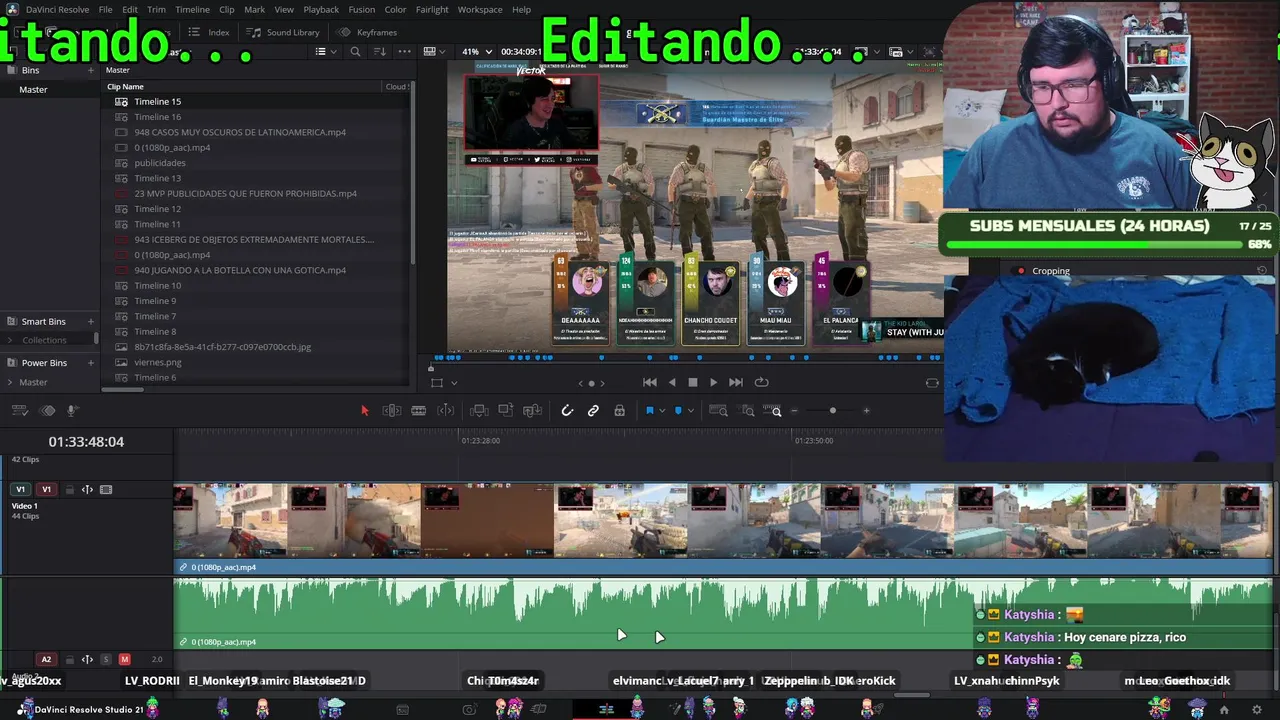
Task: Expand the Flag color dropdown arrow
Action: [661, 411]
